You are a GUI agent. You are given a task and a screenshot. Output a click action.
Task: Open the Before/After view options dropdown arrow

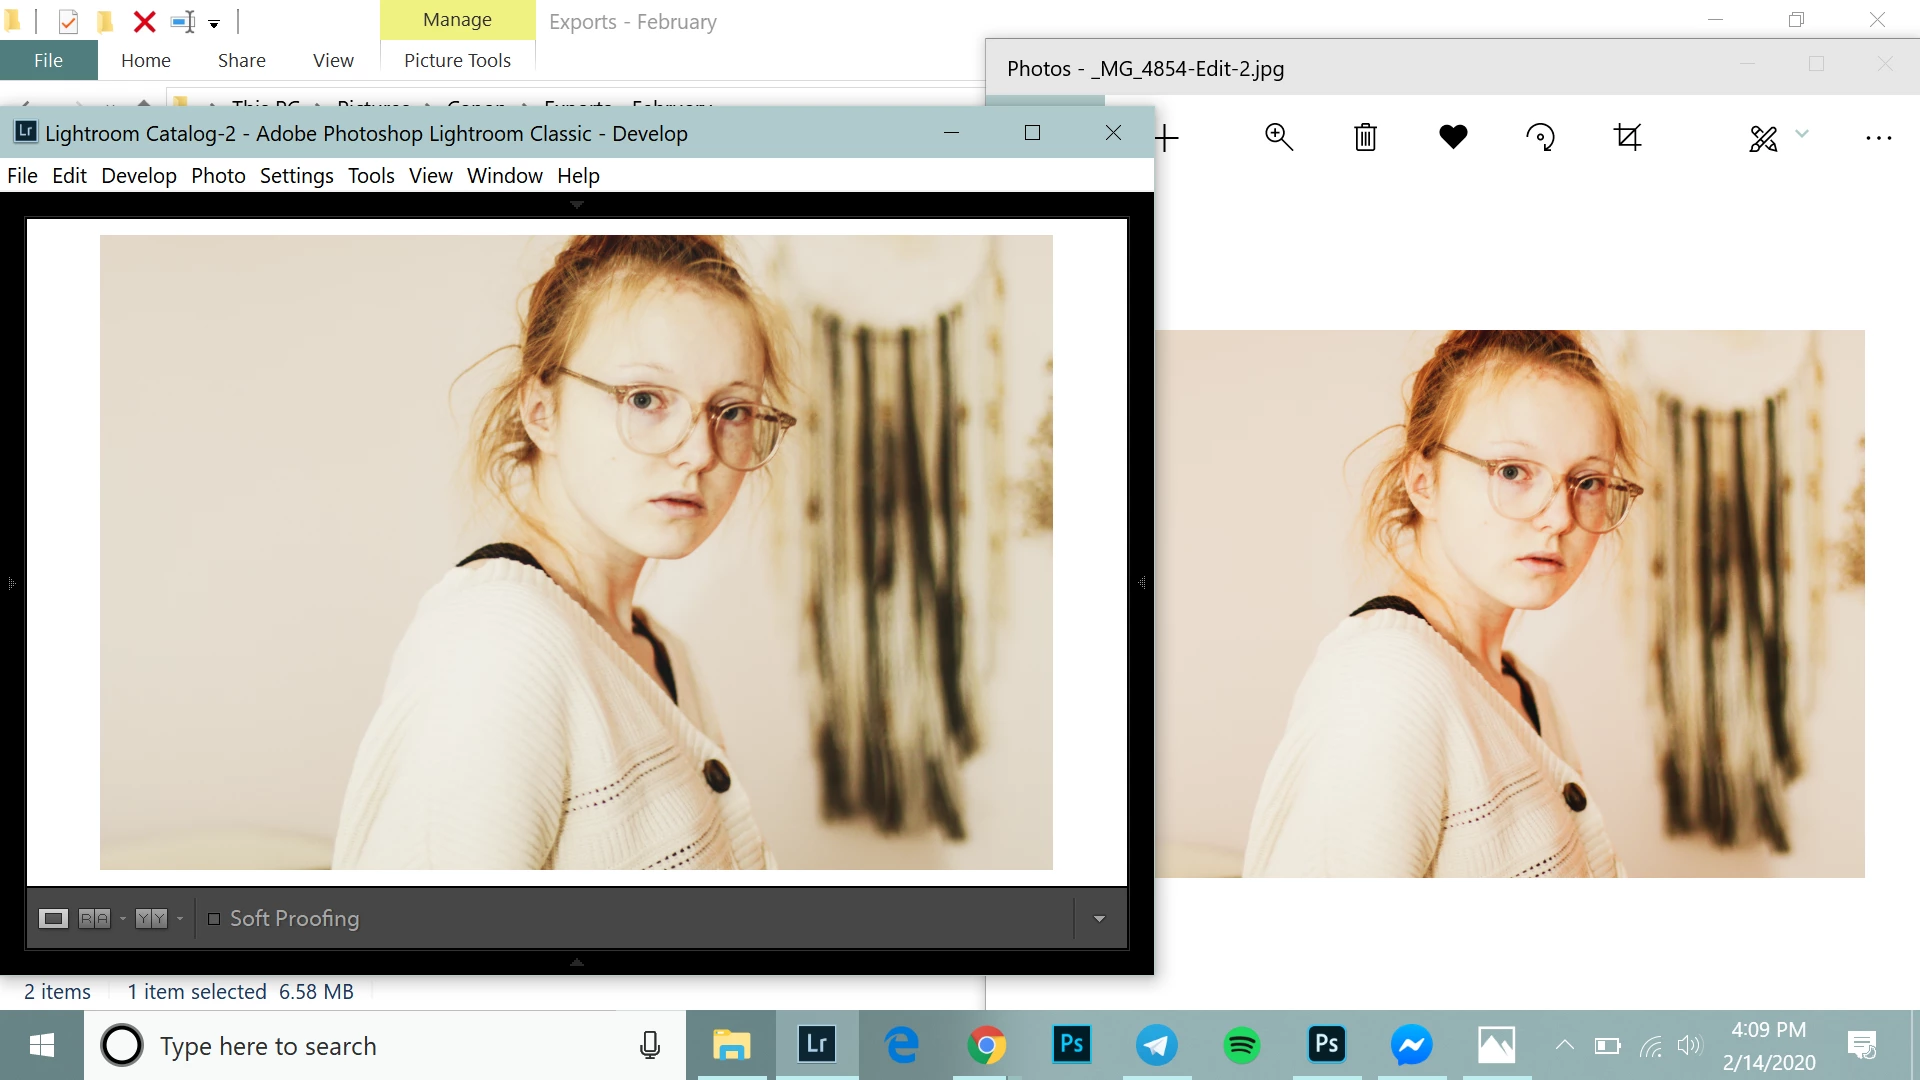point(180,919)
